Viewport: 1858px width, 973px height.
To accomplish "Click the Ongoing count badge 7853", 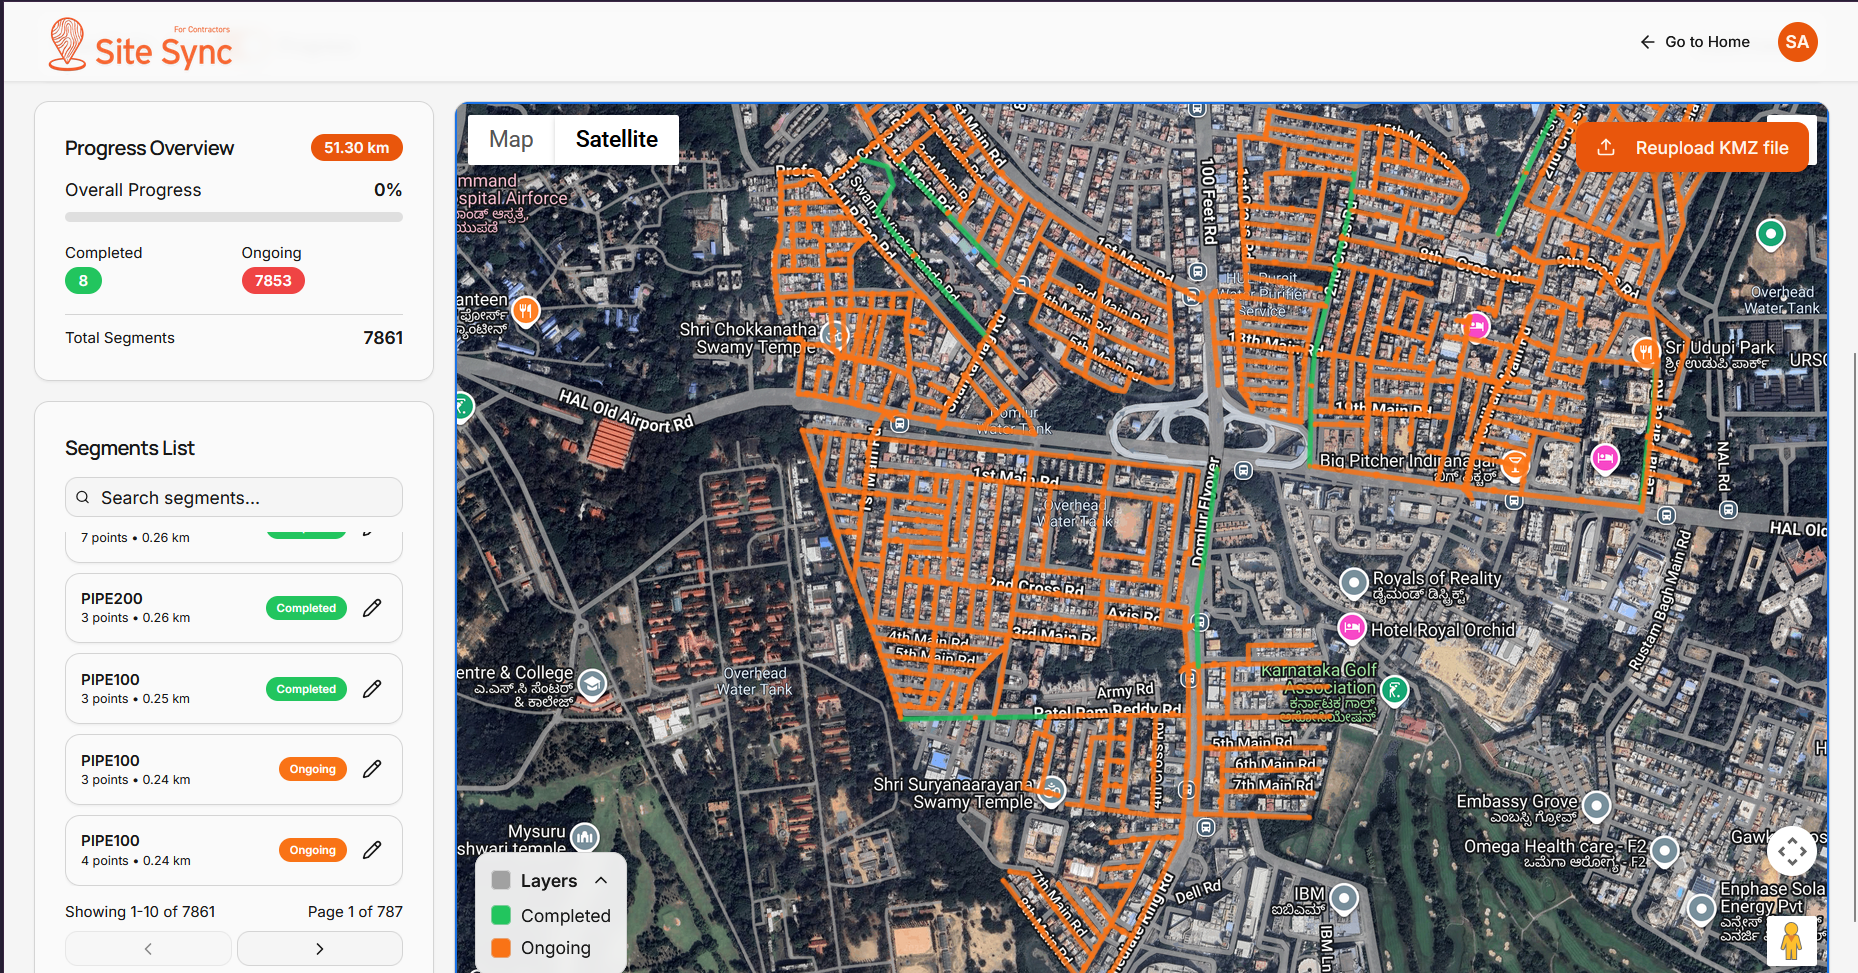I will [x=273, y=281].
